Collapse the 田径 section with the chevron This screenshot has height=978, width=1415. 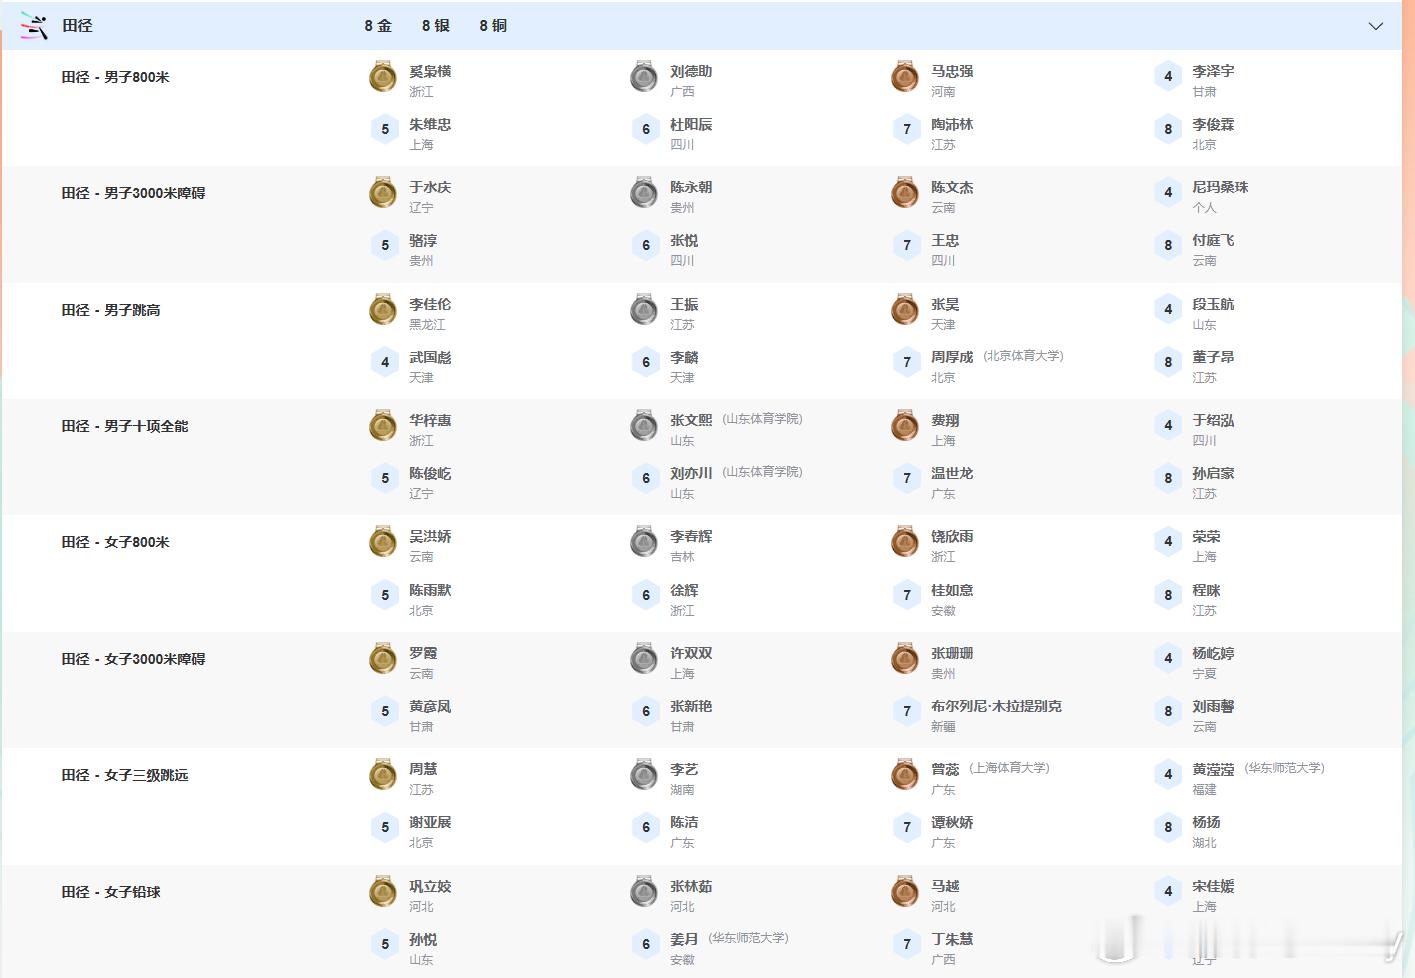click(1376, 26)
